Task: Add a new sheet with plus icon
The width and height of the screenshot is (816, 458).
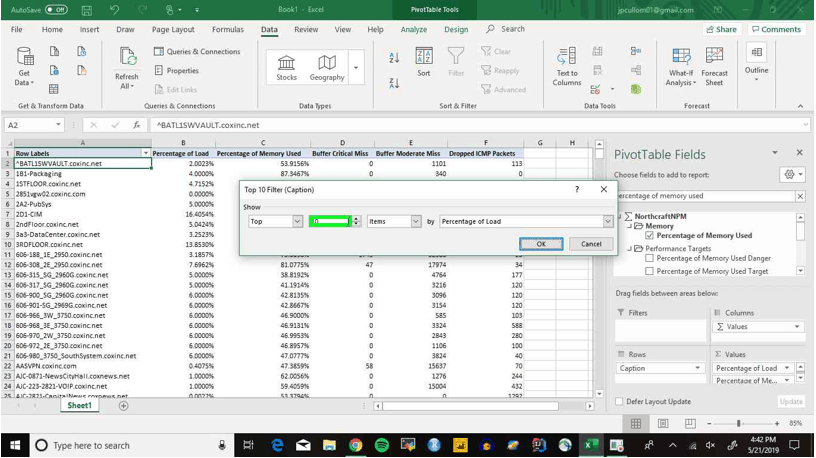Action: point(123,405)
